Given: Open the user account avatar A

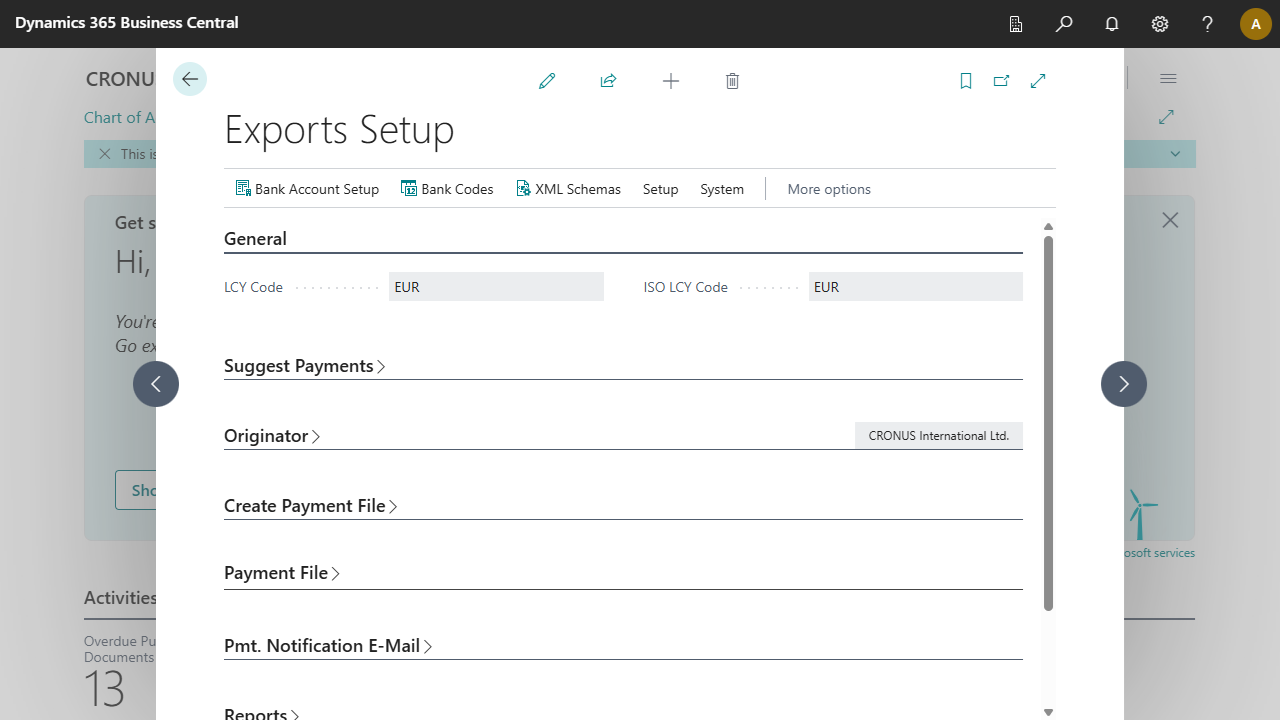Looking at the screenshot, I should pyautogui.click(x=1256, y=24).
